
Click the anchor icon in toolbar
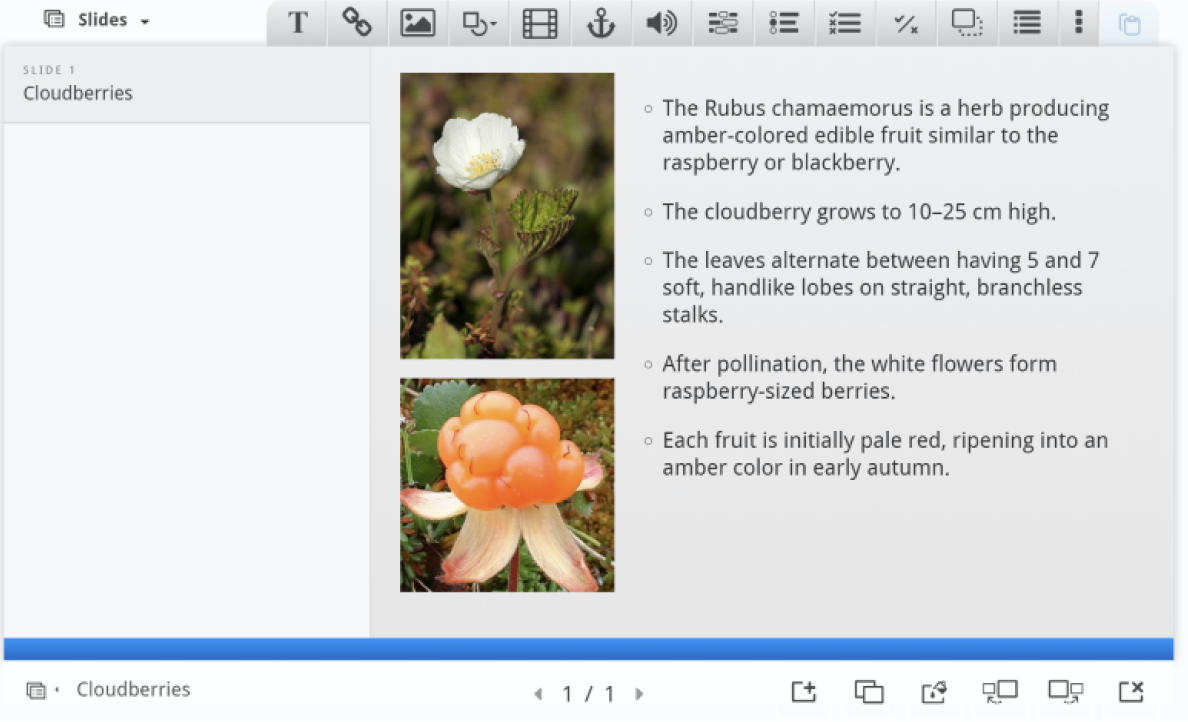pos(600,23)
